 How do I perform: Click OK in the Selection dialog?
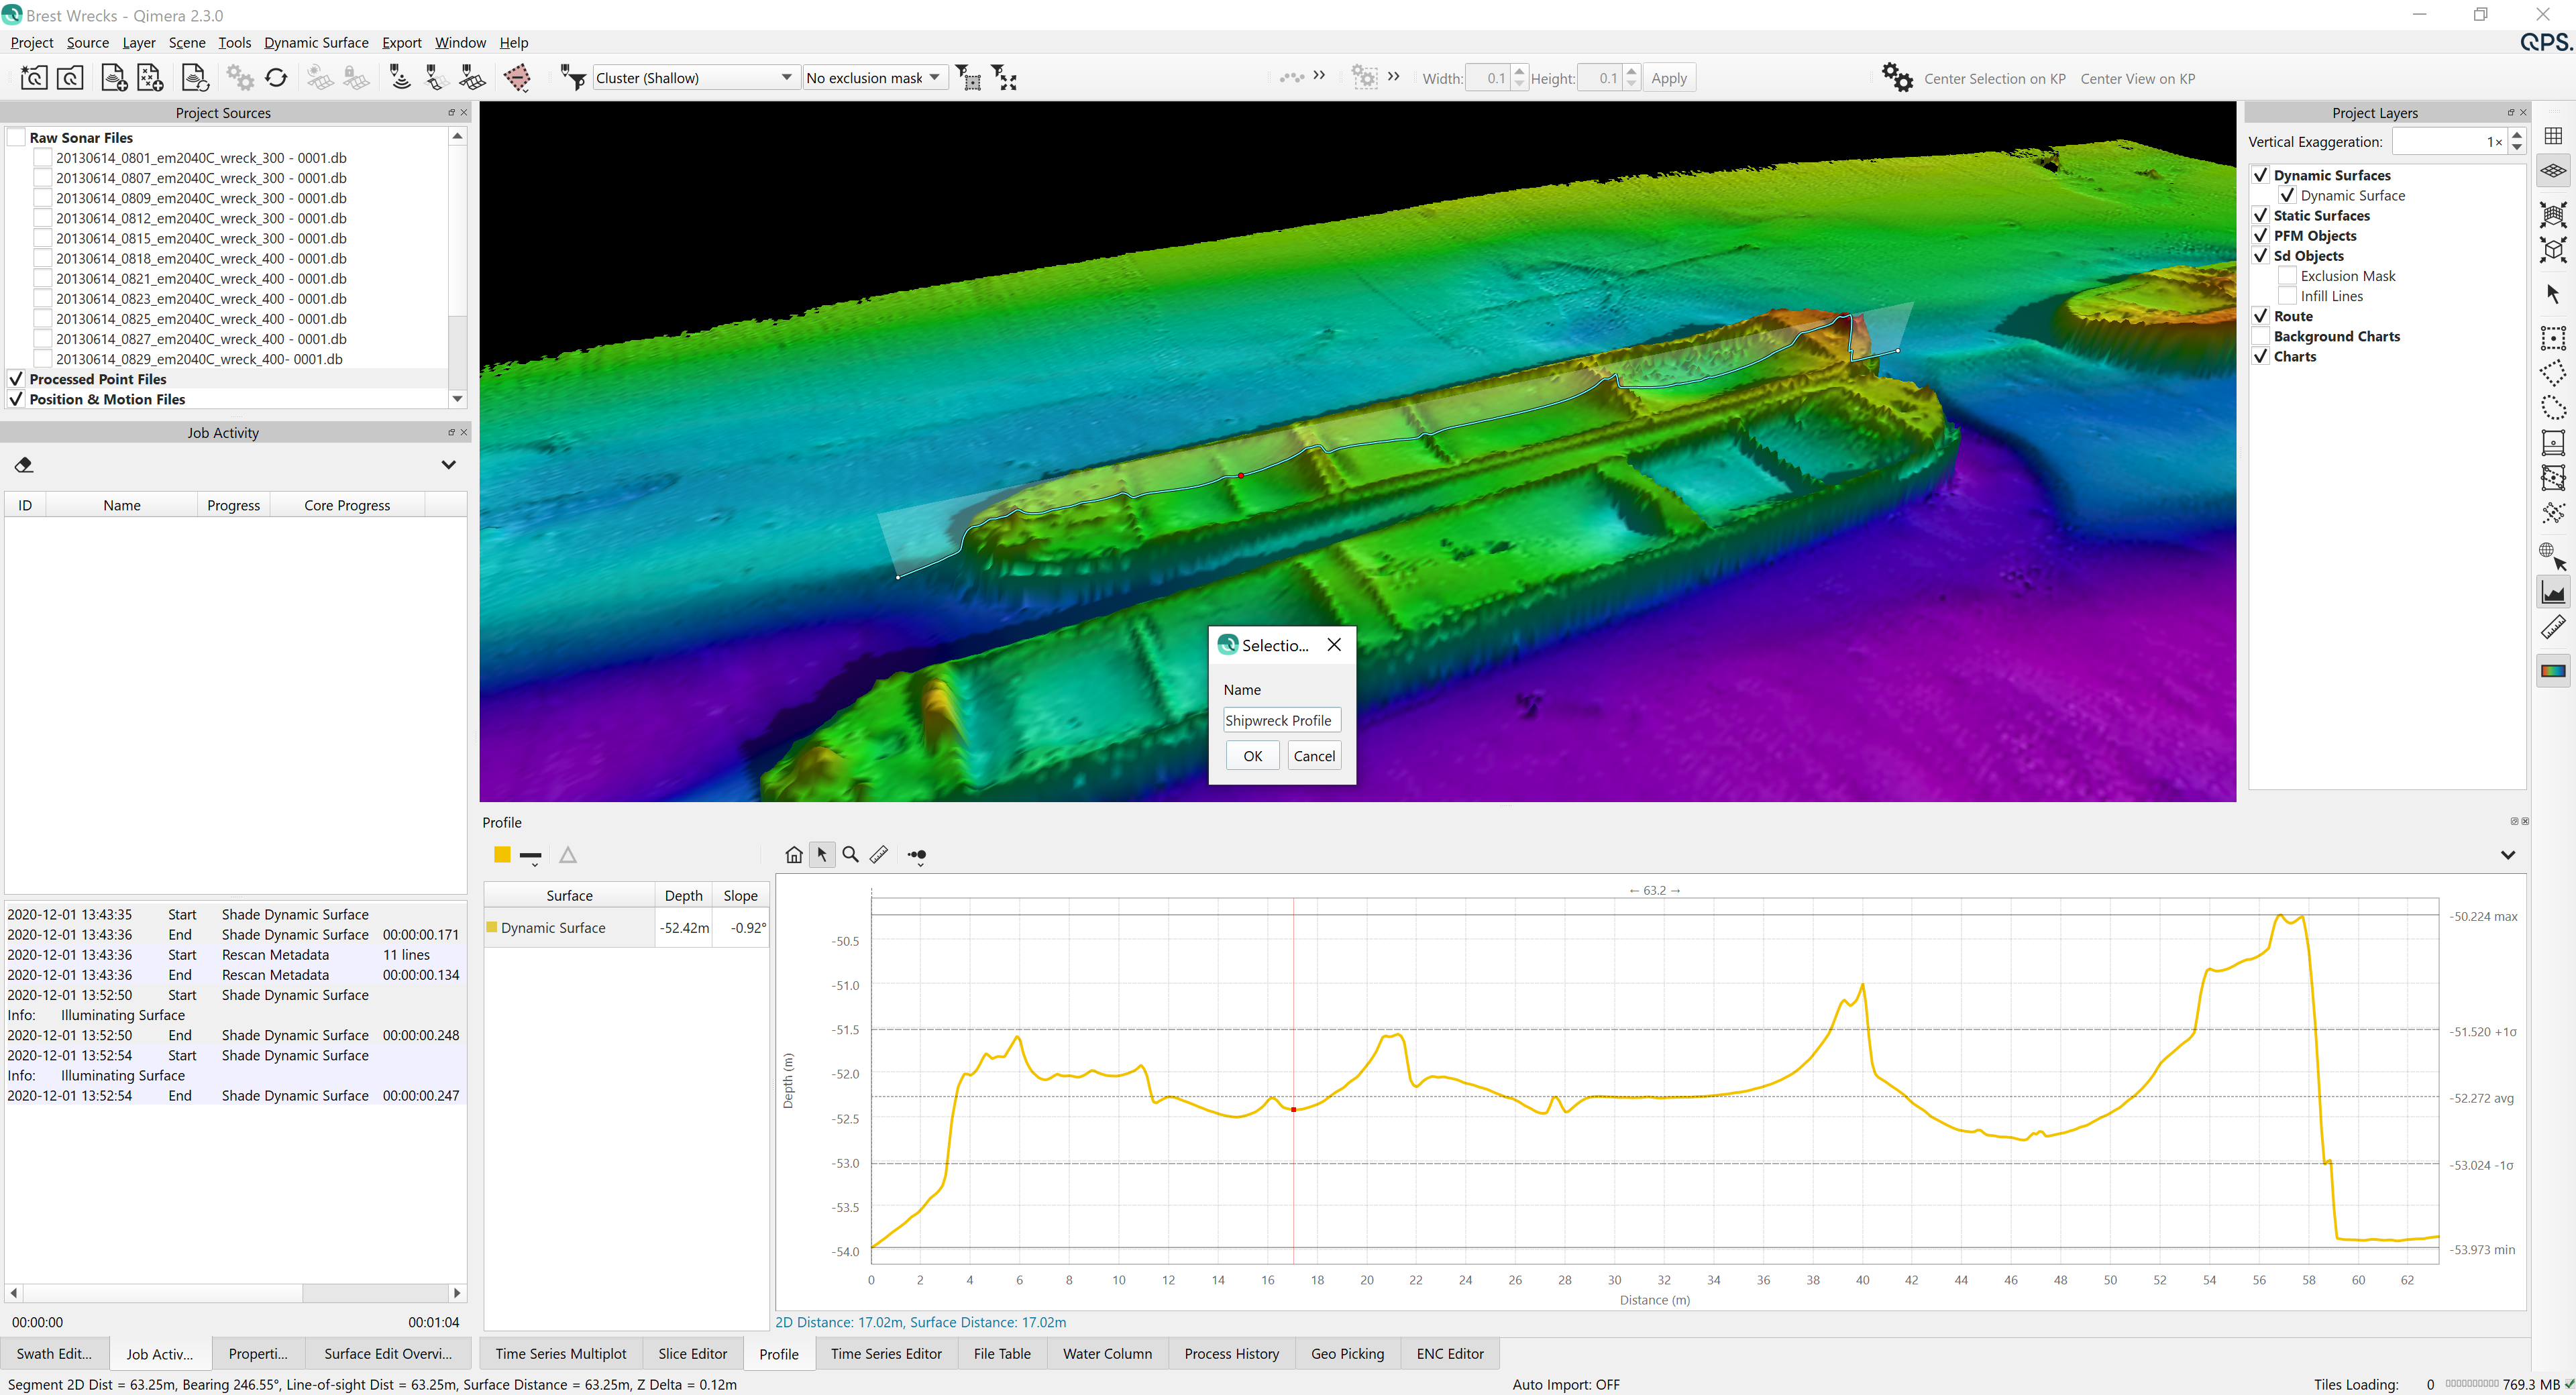coord(1252,756)
